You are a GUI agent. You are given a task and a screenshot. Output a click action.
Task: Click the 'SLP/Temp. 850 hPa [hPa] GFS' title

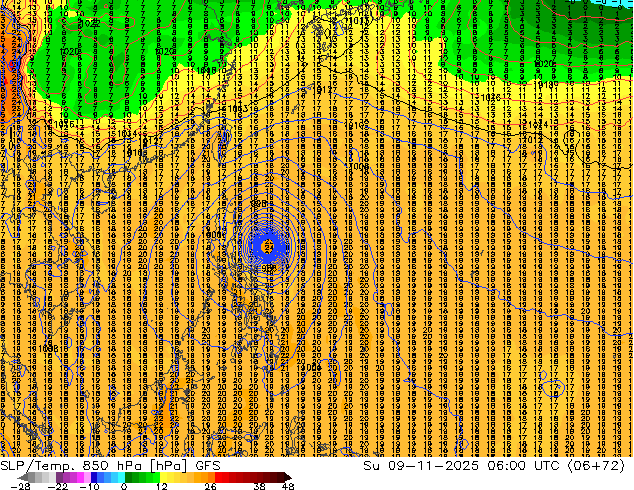tap(110, 466)
